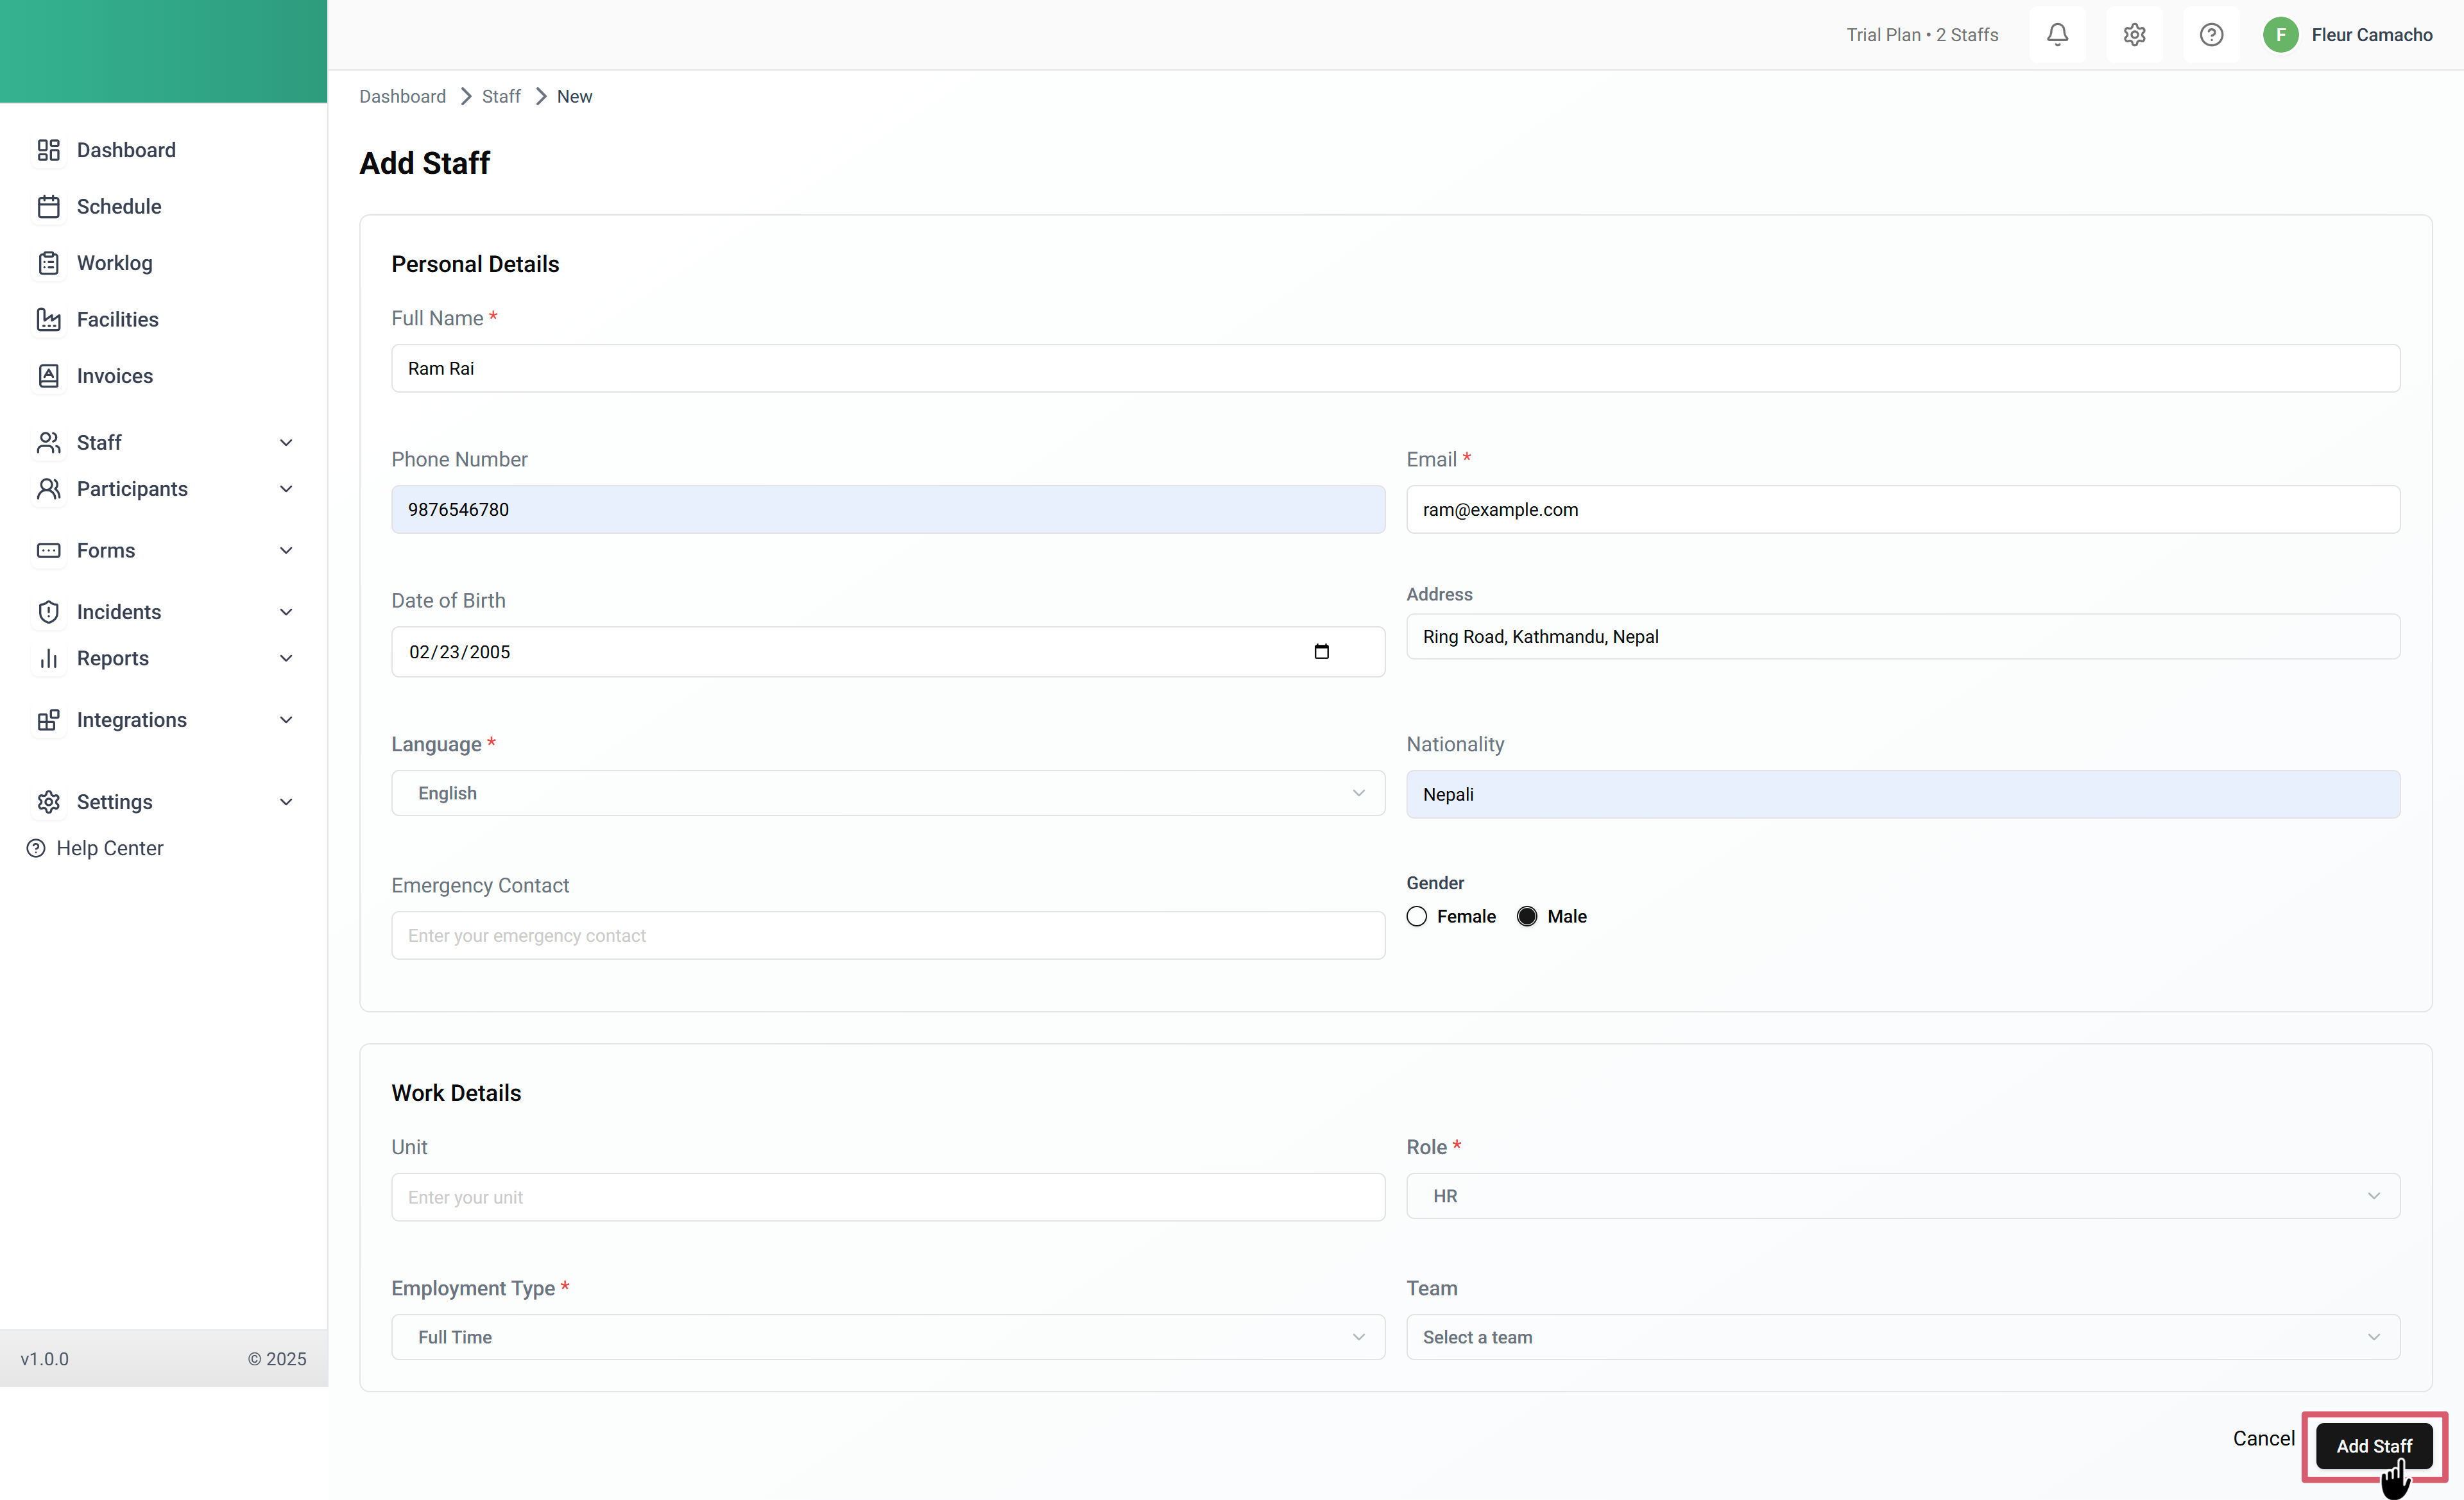The image size is (2464, 1500).
Task: Click the Schedule calendar icon in sidebar
Action: [x=48, y=207]
